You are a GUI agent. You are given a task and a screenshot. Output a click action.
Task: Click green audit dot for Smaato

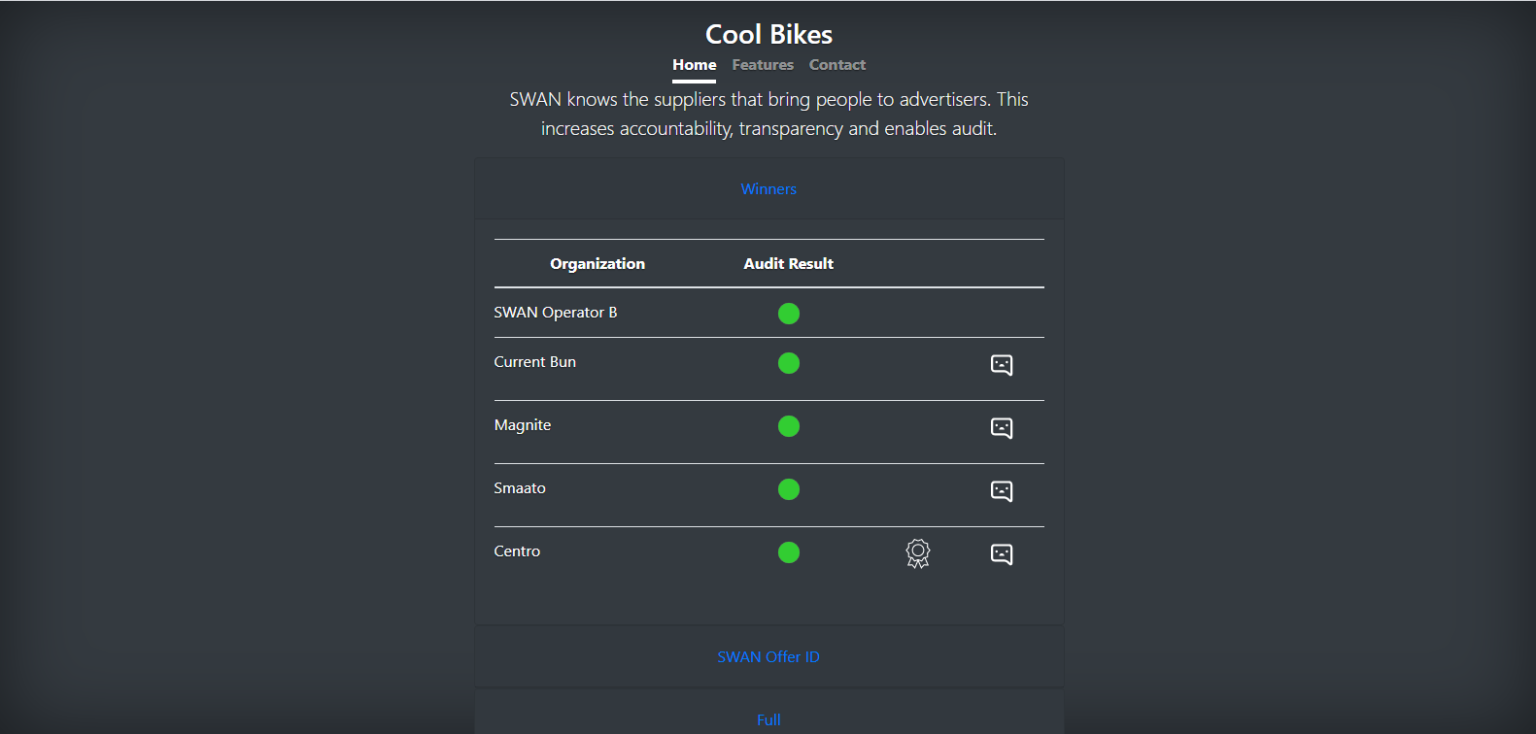pyautogui.click(x=789, y=489)
